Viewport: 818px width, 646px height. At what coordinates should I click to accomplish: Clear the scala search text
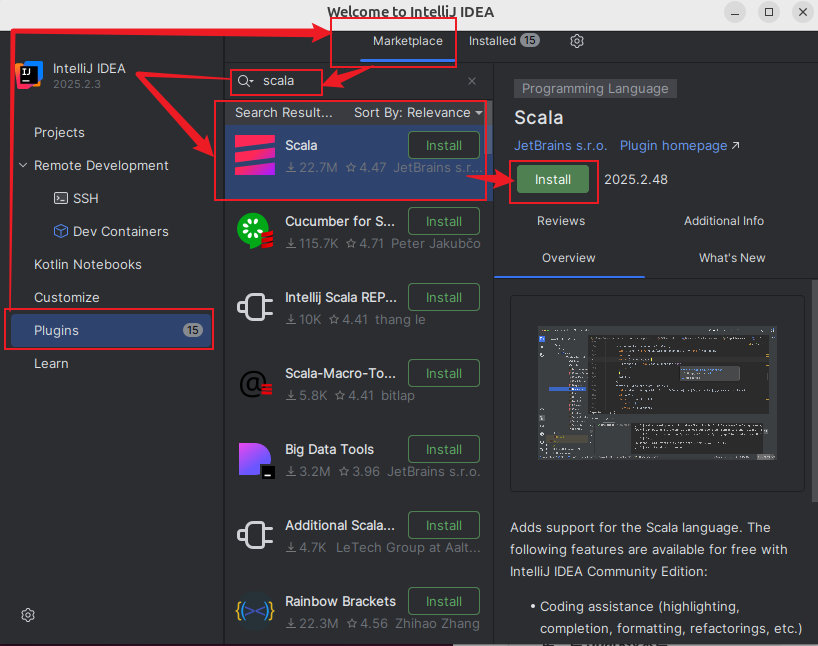pos(472,81)
